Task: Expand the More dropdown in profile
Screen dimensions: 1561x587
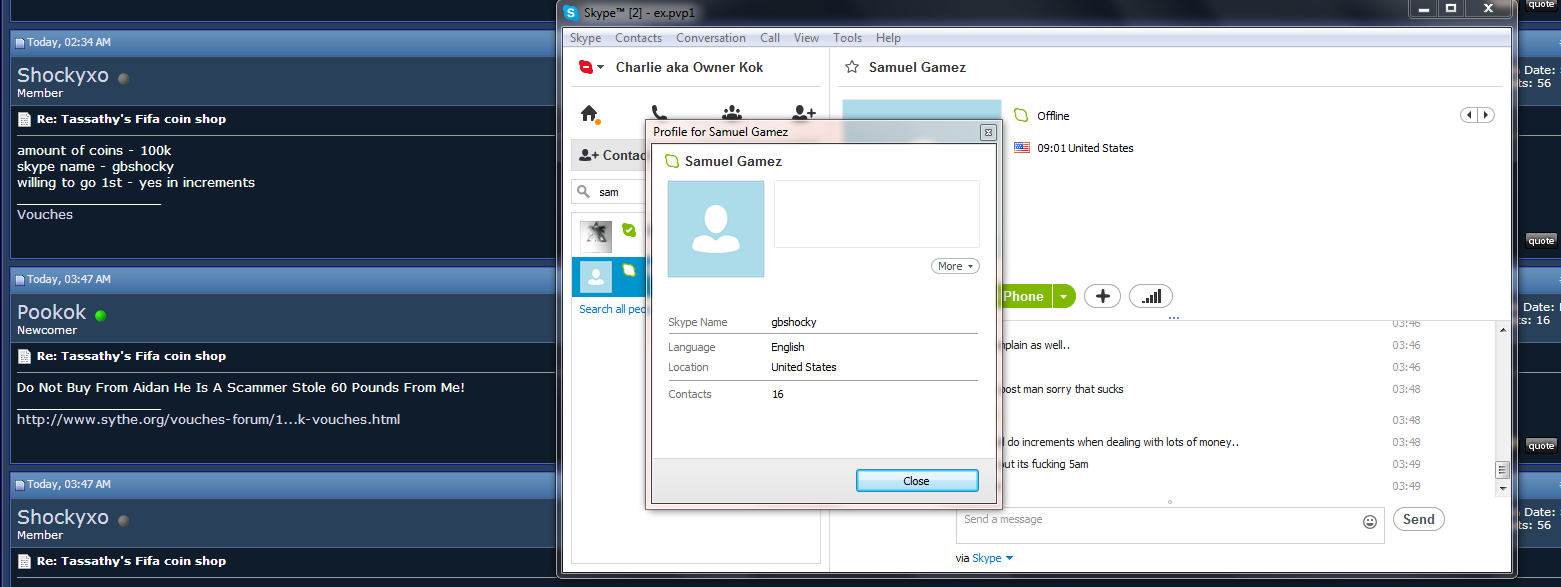Action: 955,266
